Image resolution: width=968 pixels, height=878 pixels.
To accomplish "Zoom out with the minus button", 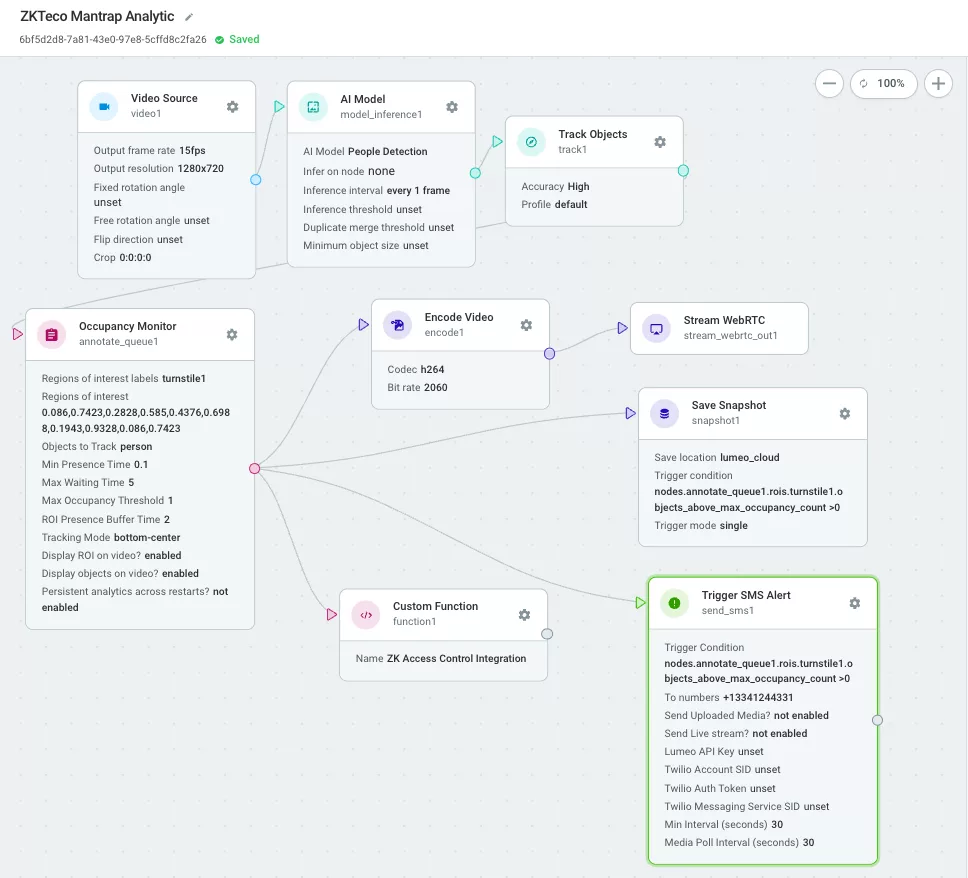I will (x=829, y=83).
